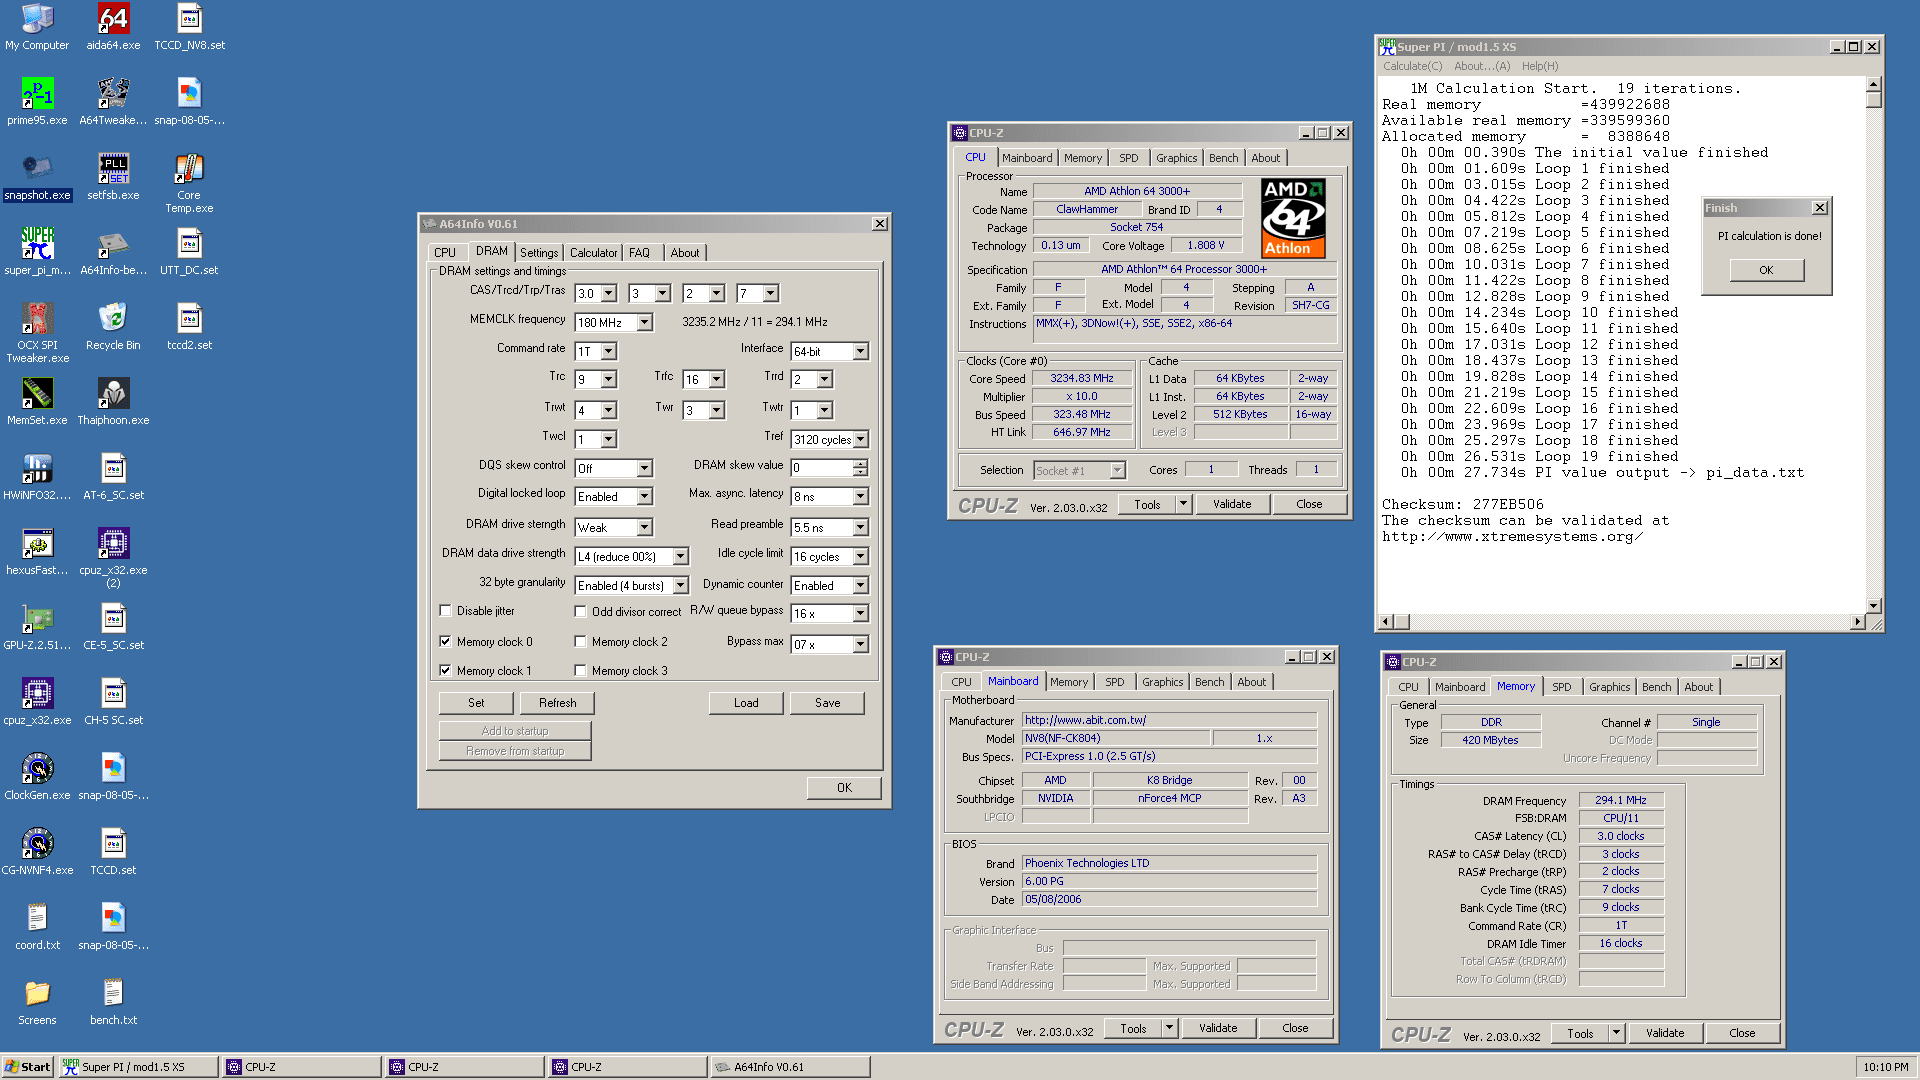Image resolution: width=1920 pixels, height=1080 pixels.
Task: Open Dynamic counter Enabled dropdown
Action: tap(860, 585)
